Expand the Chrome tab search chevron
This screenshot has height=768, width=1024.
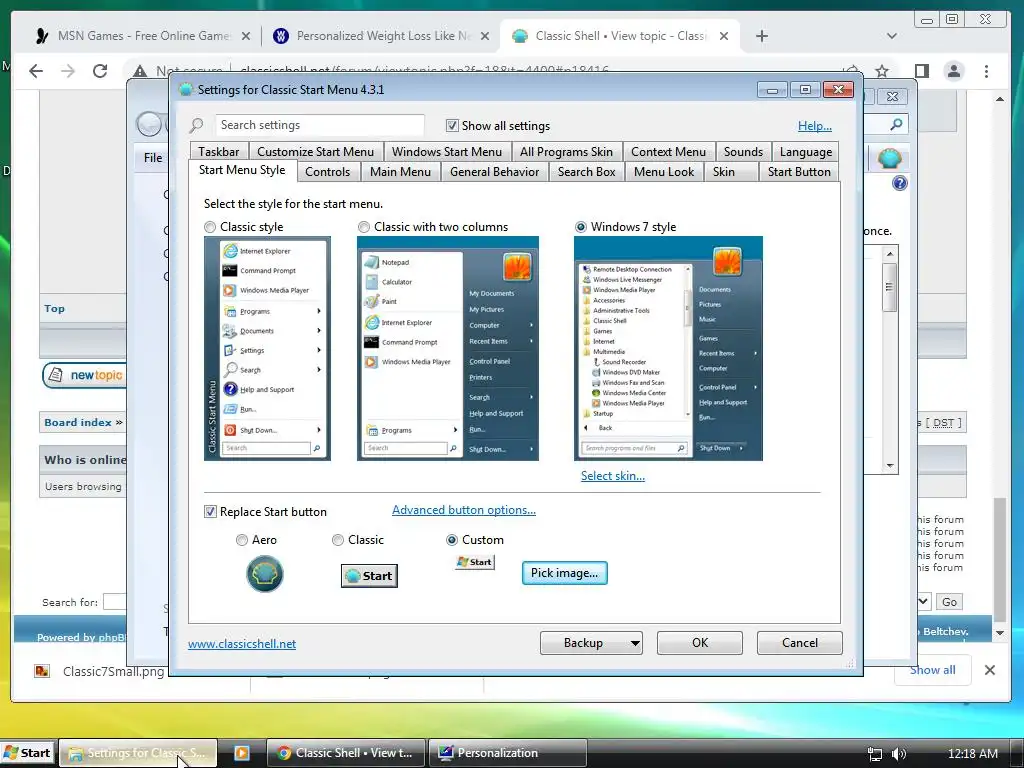click(891, 36)
